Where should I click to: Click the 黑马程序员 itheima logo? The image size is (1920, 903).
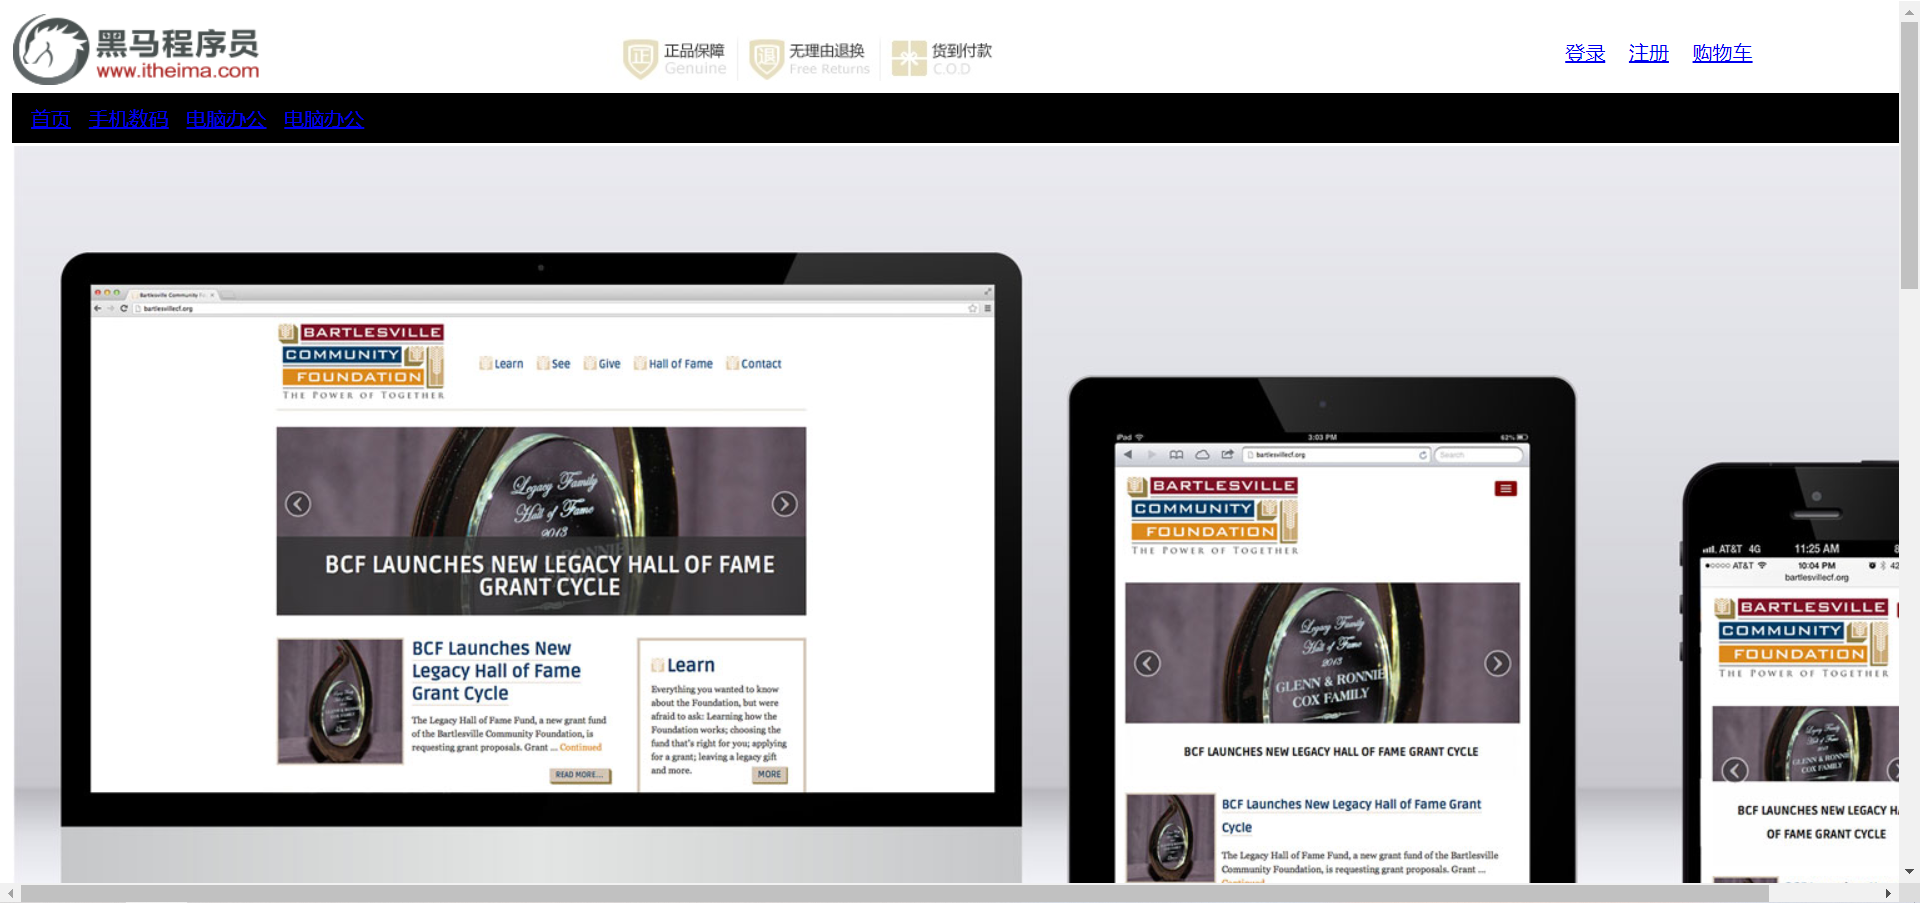[136, 50]
